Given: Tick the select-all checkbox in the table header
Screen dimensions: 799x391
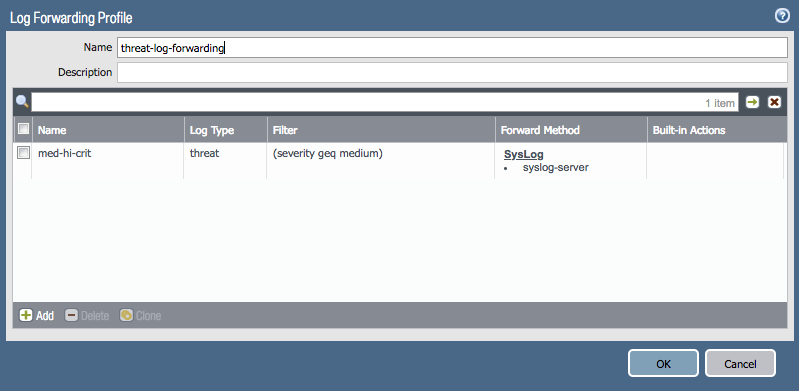Looking at the screenshot, I should click(x=23, y=129).
